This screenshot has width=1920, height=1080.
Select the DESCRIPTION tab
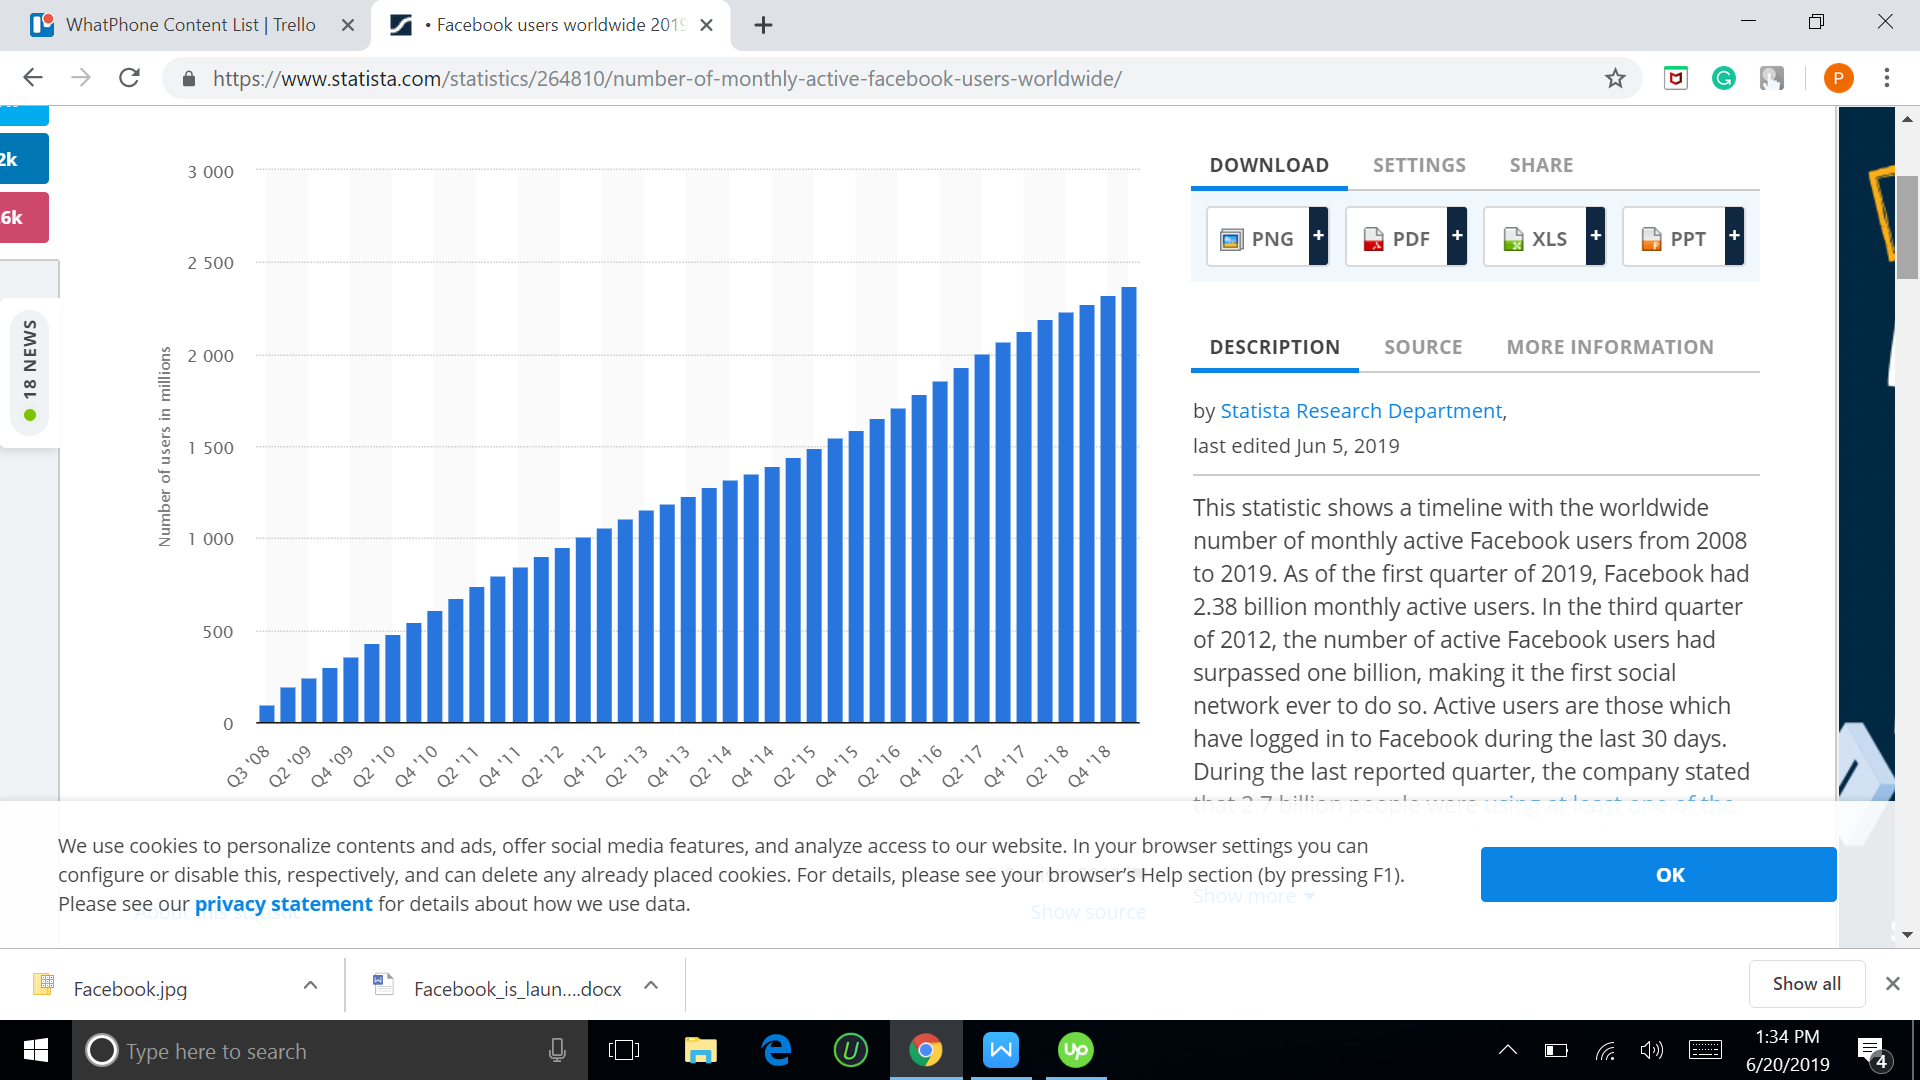coord(1274,347)
